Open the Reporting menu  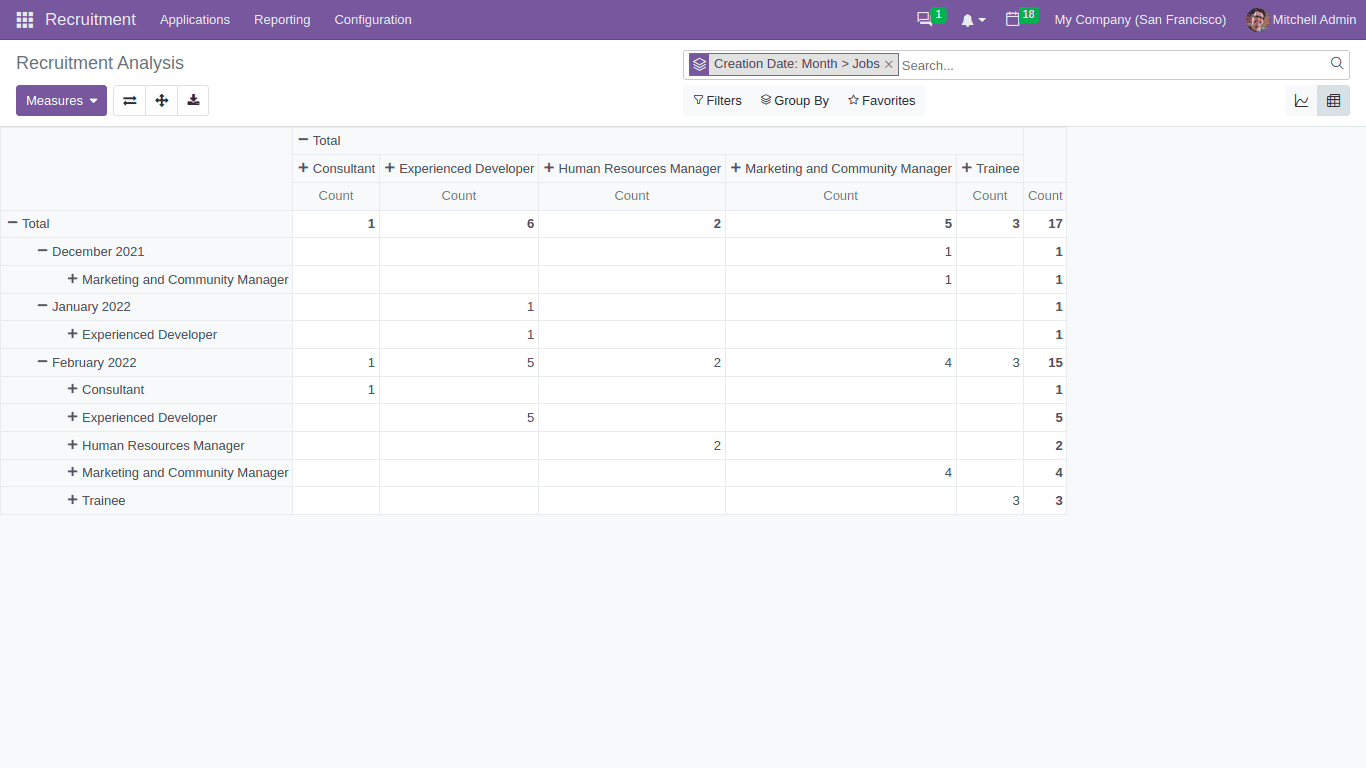point(281,19)
